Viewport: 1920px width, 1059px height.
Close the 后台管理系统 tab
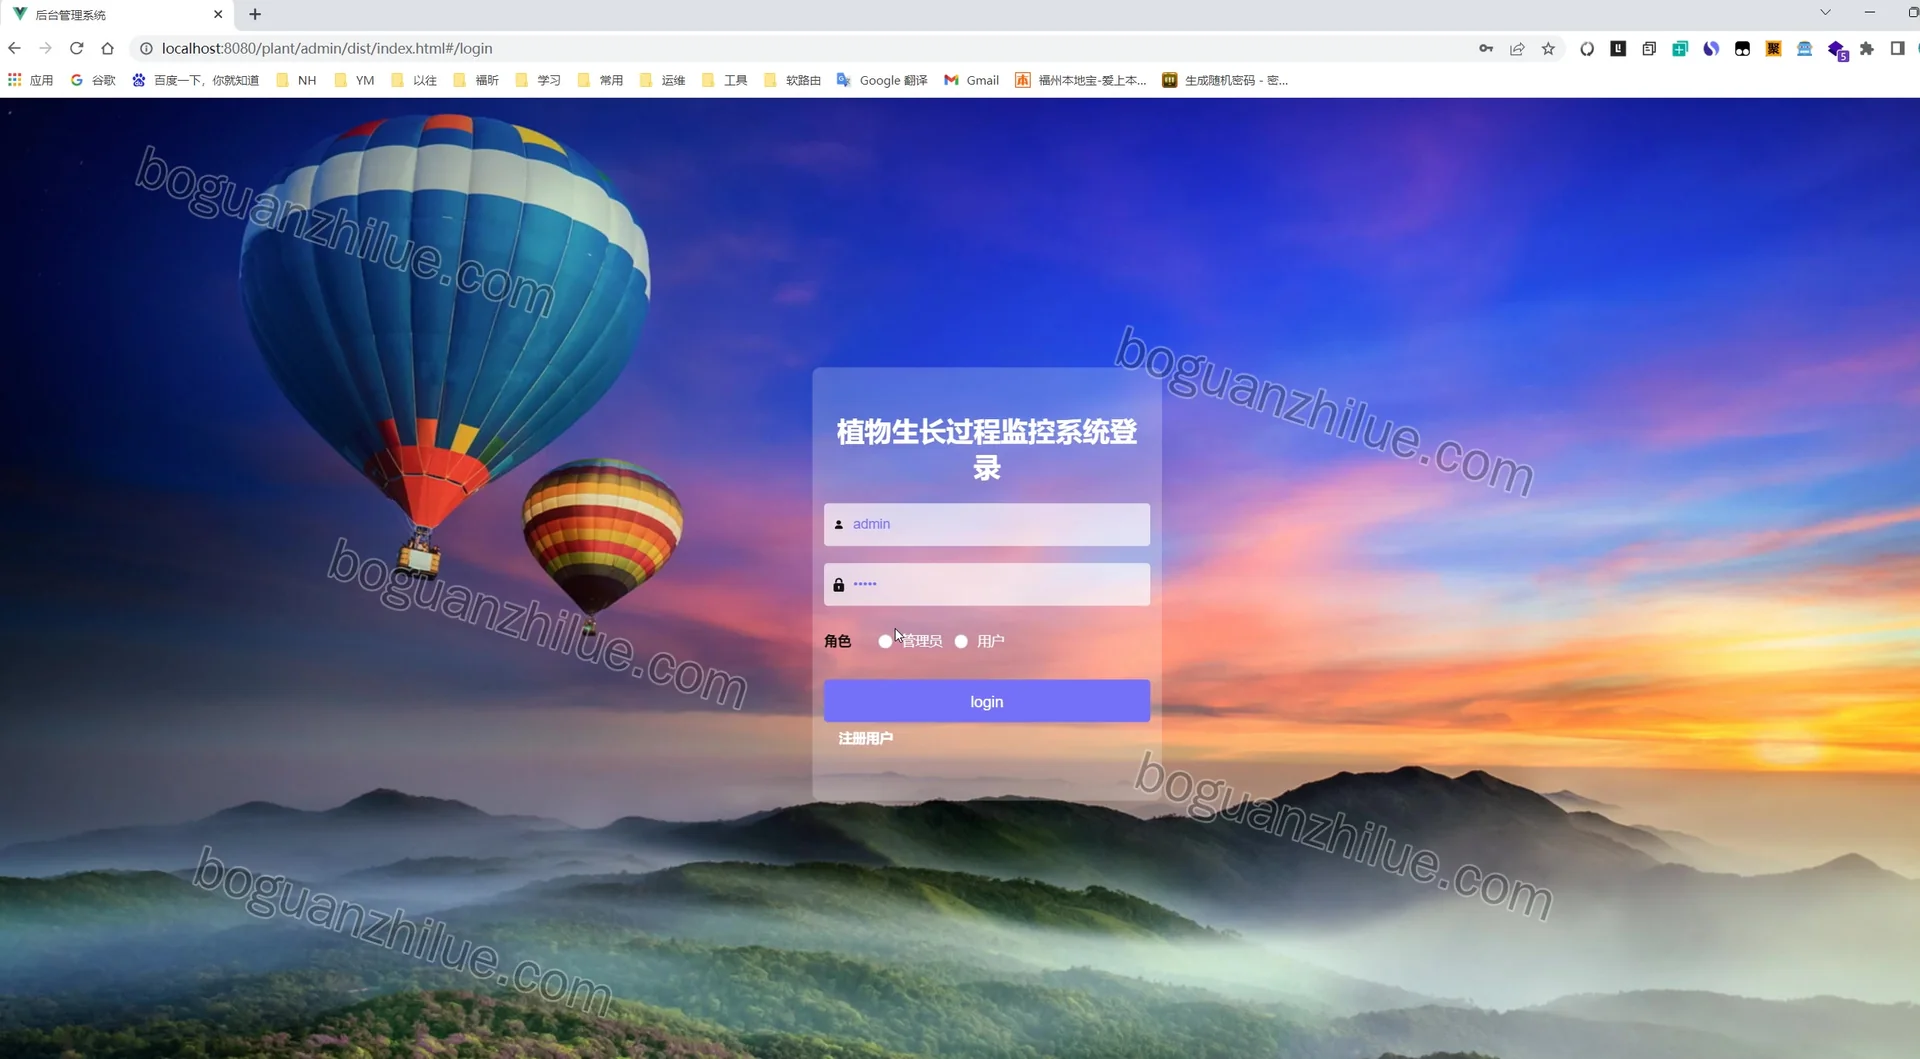click(x=218, y=15)
